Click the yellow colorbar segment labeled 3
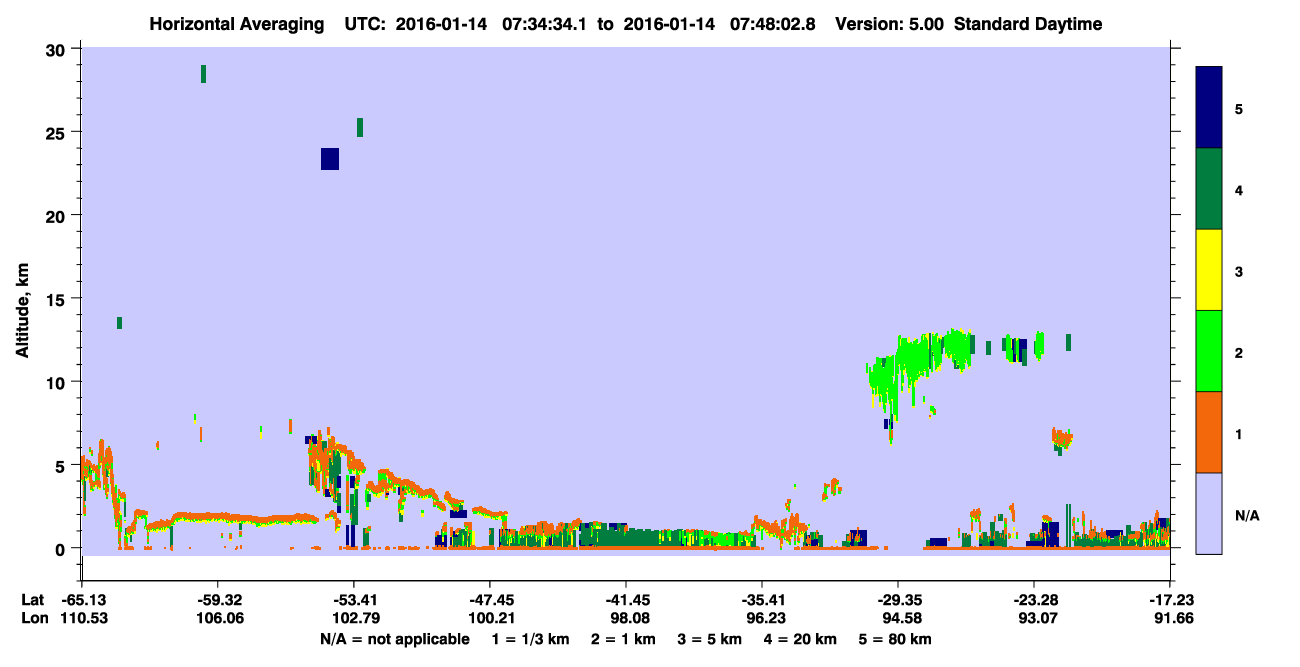The height and width of the screenshot is (667, 1300). [1209, 270]
